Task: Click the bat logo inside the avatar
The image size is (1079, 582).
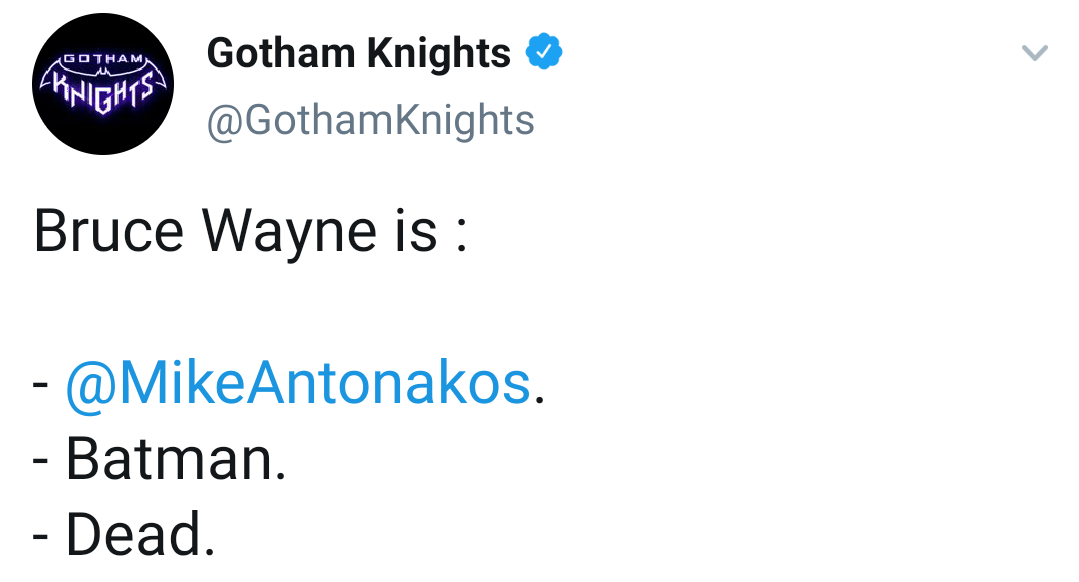Action: (103, 84)
